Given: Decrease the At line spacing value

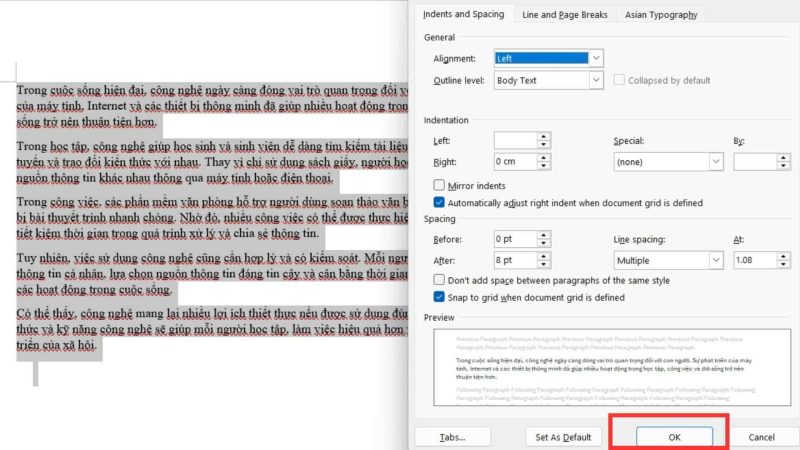Looking at the screenshot, I should coord(784,264).
